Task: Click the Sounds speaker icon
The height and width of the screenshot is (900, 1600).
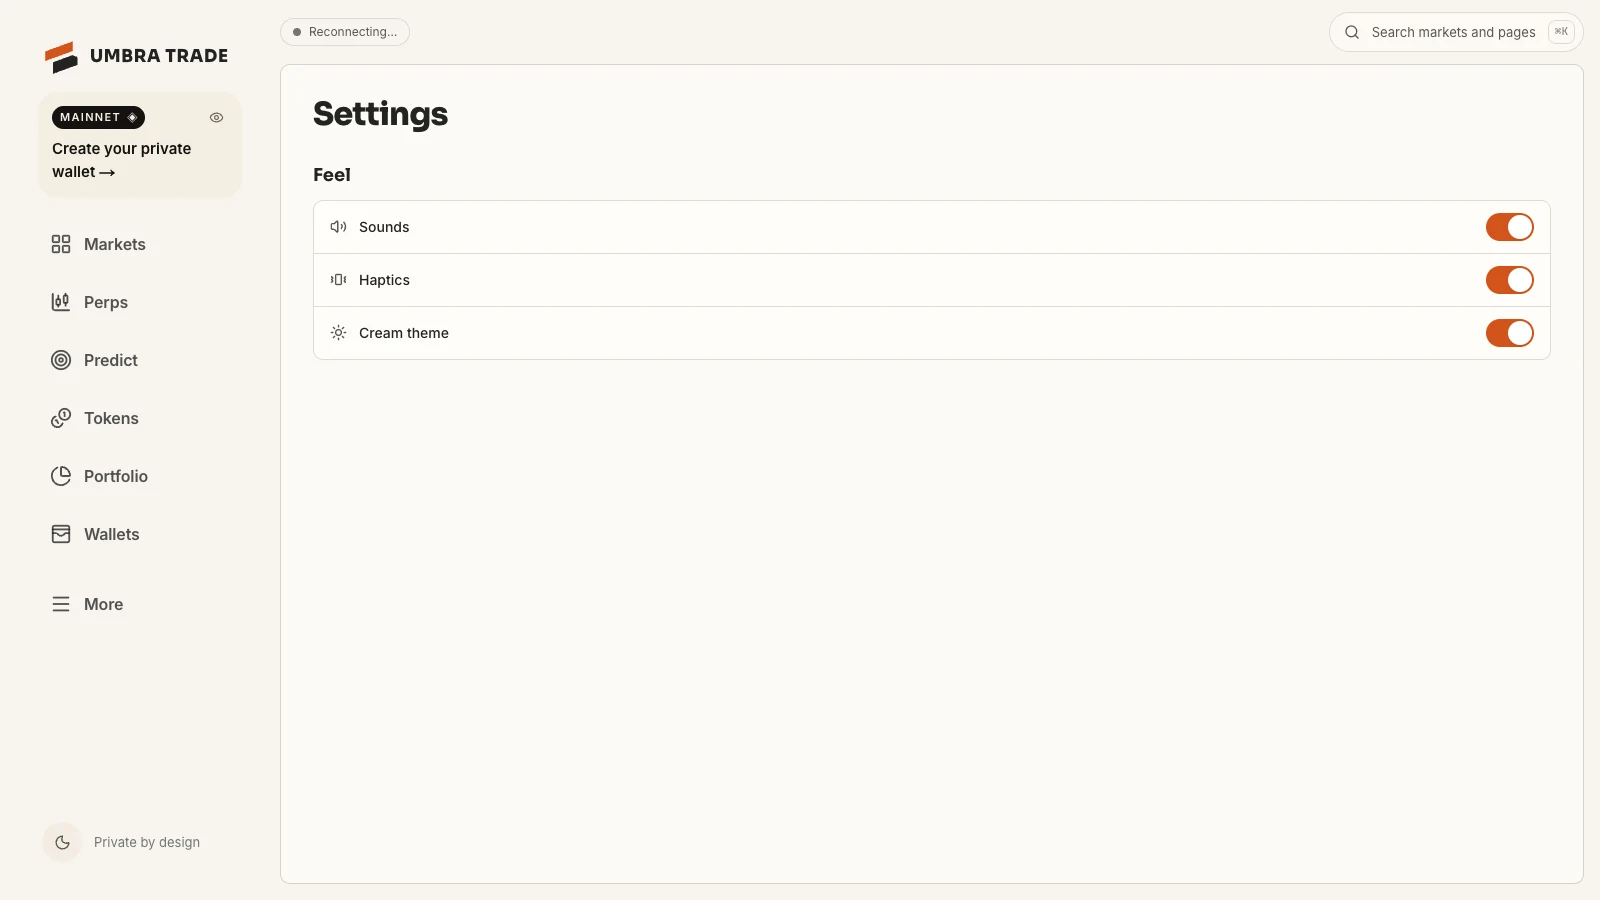Action: coord(339,227)
